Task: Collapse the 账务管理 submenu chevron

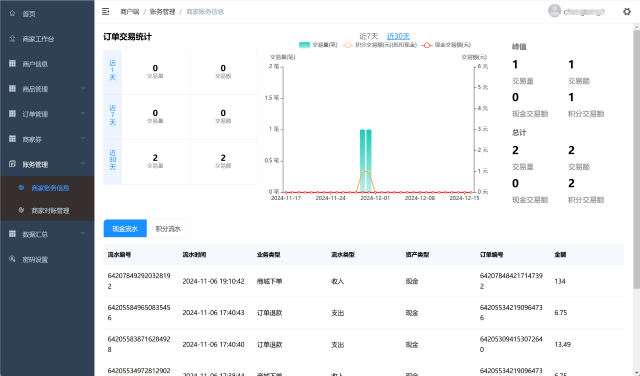Action: pos(83,164)
